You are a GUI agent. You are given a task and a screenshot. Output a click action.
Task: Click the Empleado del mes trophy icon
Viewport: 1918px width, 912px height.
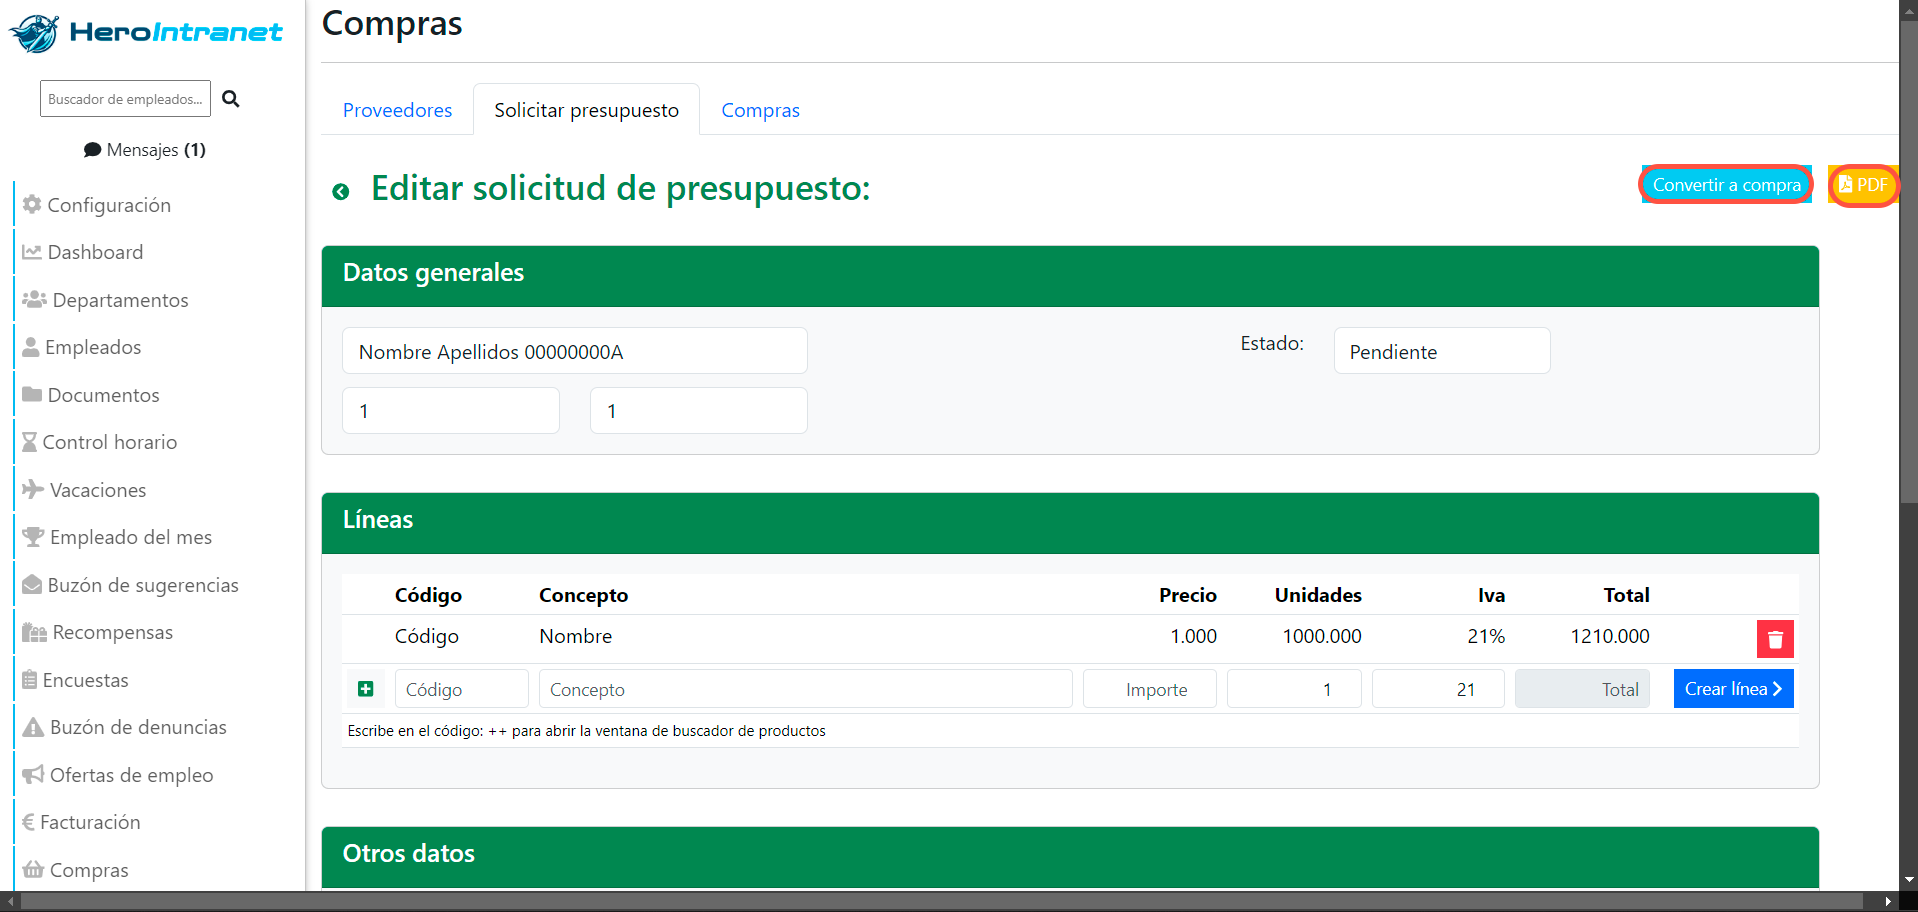[33, 537]
